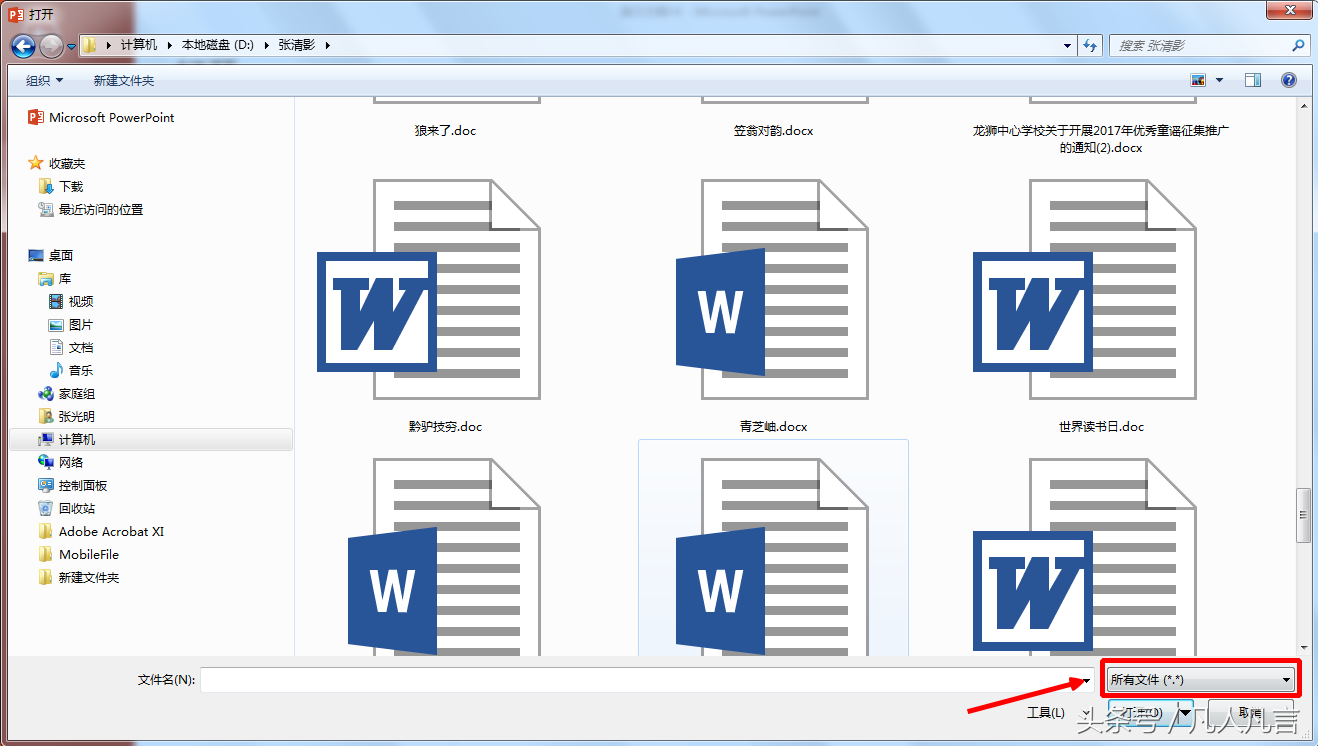Jump to 计算机 in the address bar
1318x746 pixels.
[139, 45]
